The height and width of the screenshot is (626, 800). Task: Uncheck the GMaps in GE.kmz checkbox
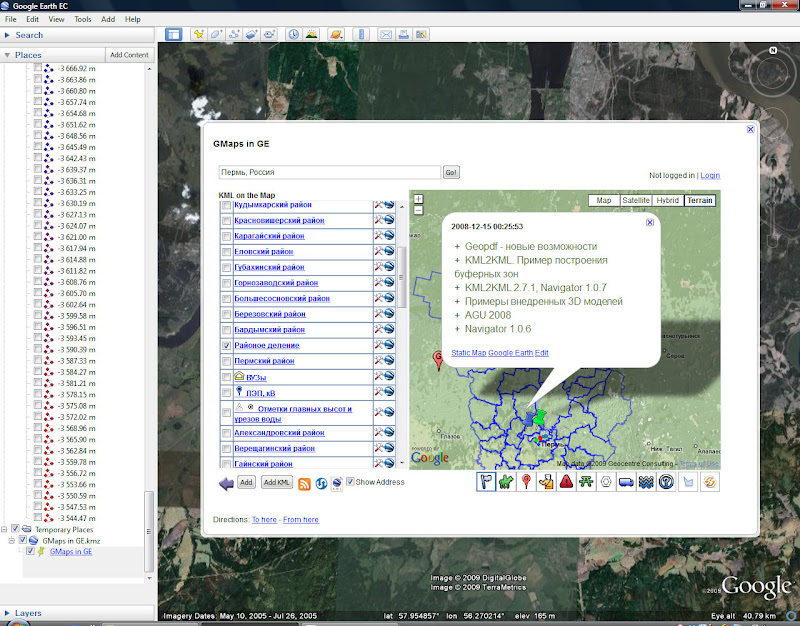pyautogui.click(x=23, y=540)
